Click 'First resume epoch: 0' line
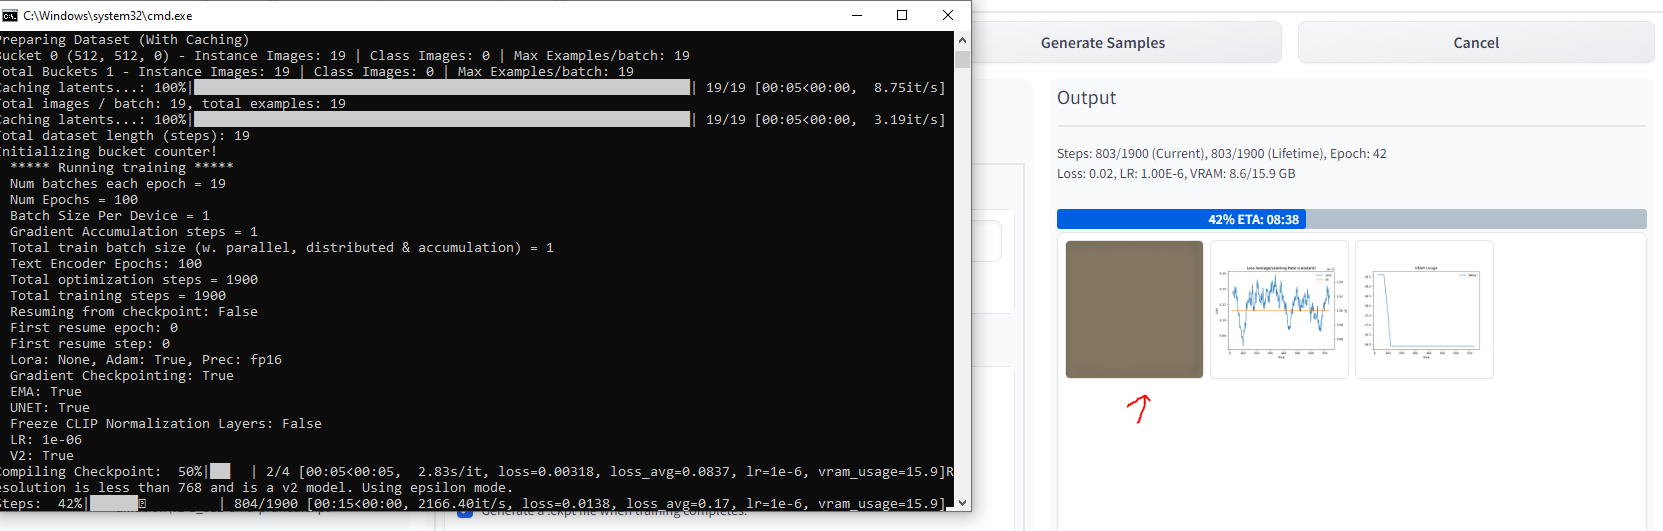Screen dimensions: 1663x531 click(x=94, y=328)
